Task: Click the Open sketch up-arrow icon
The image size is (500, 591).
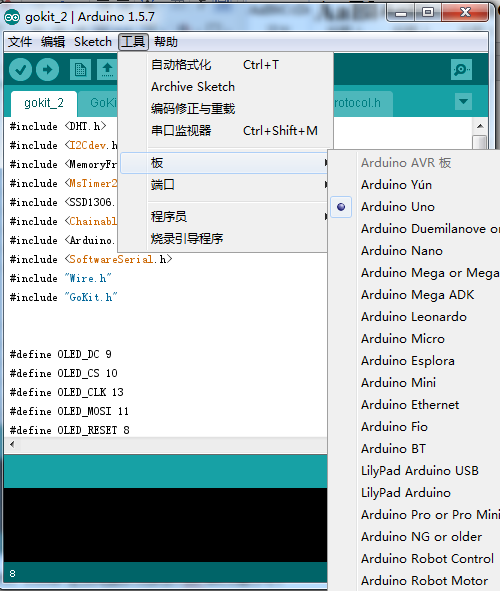Action: coord(107,70)
